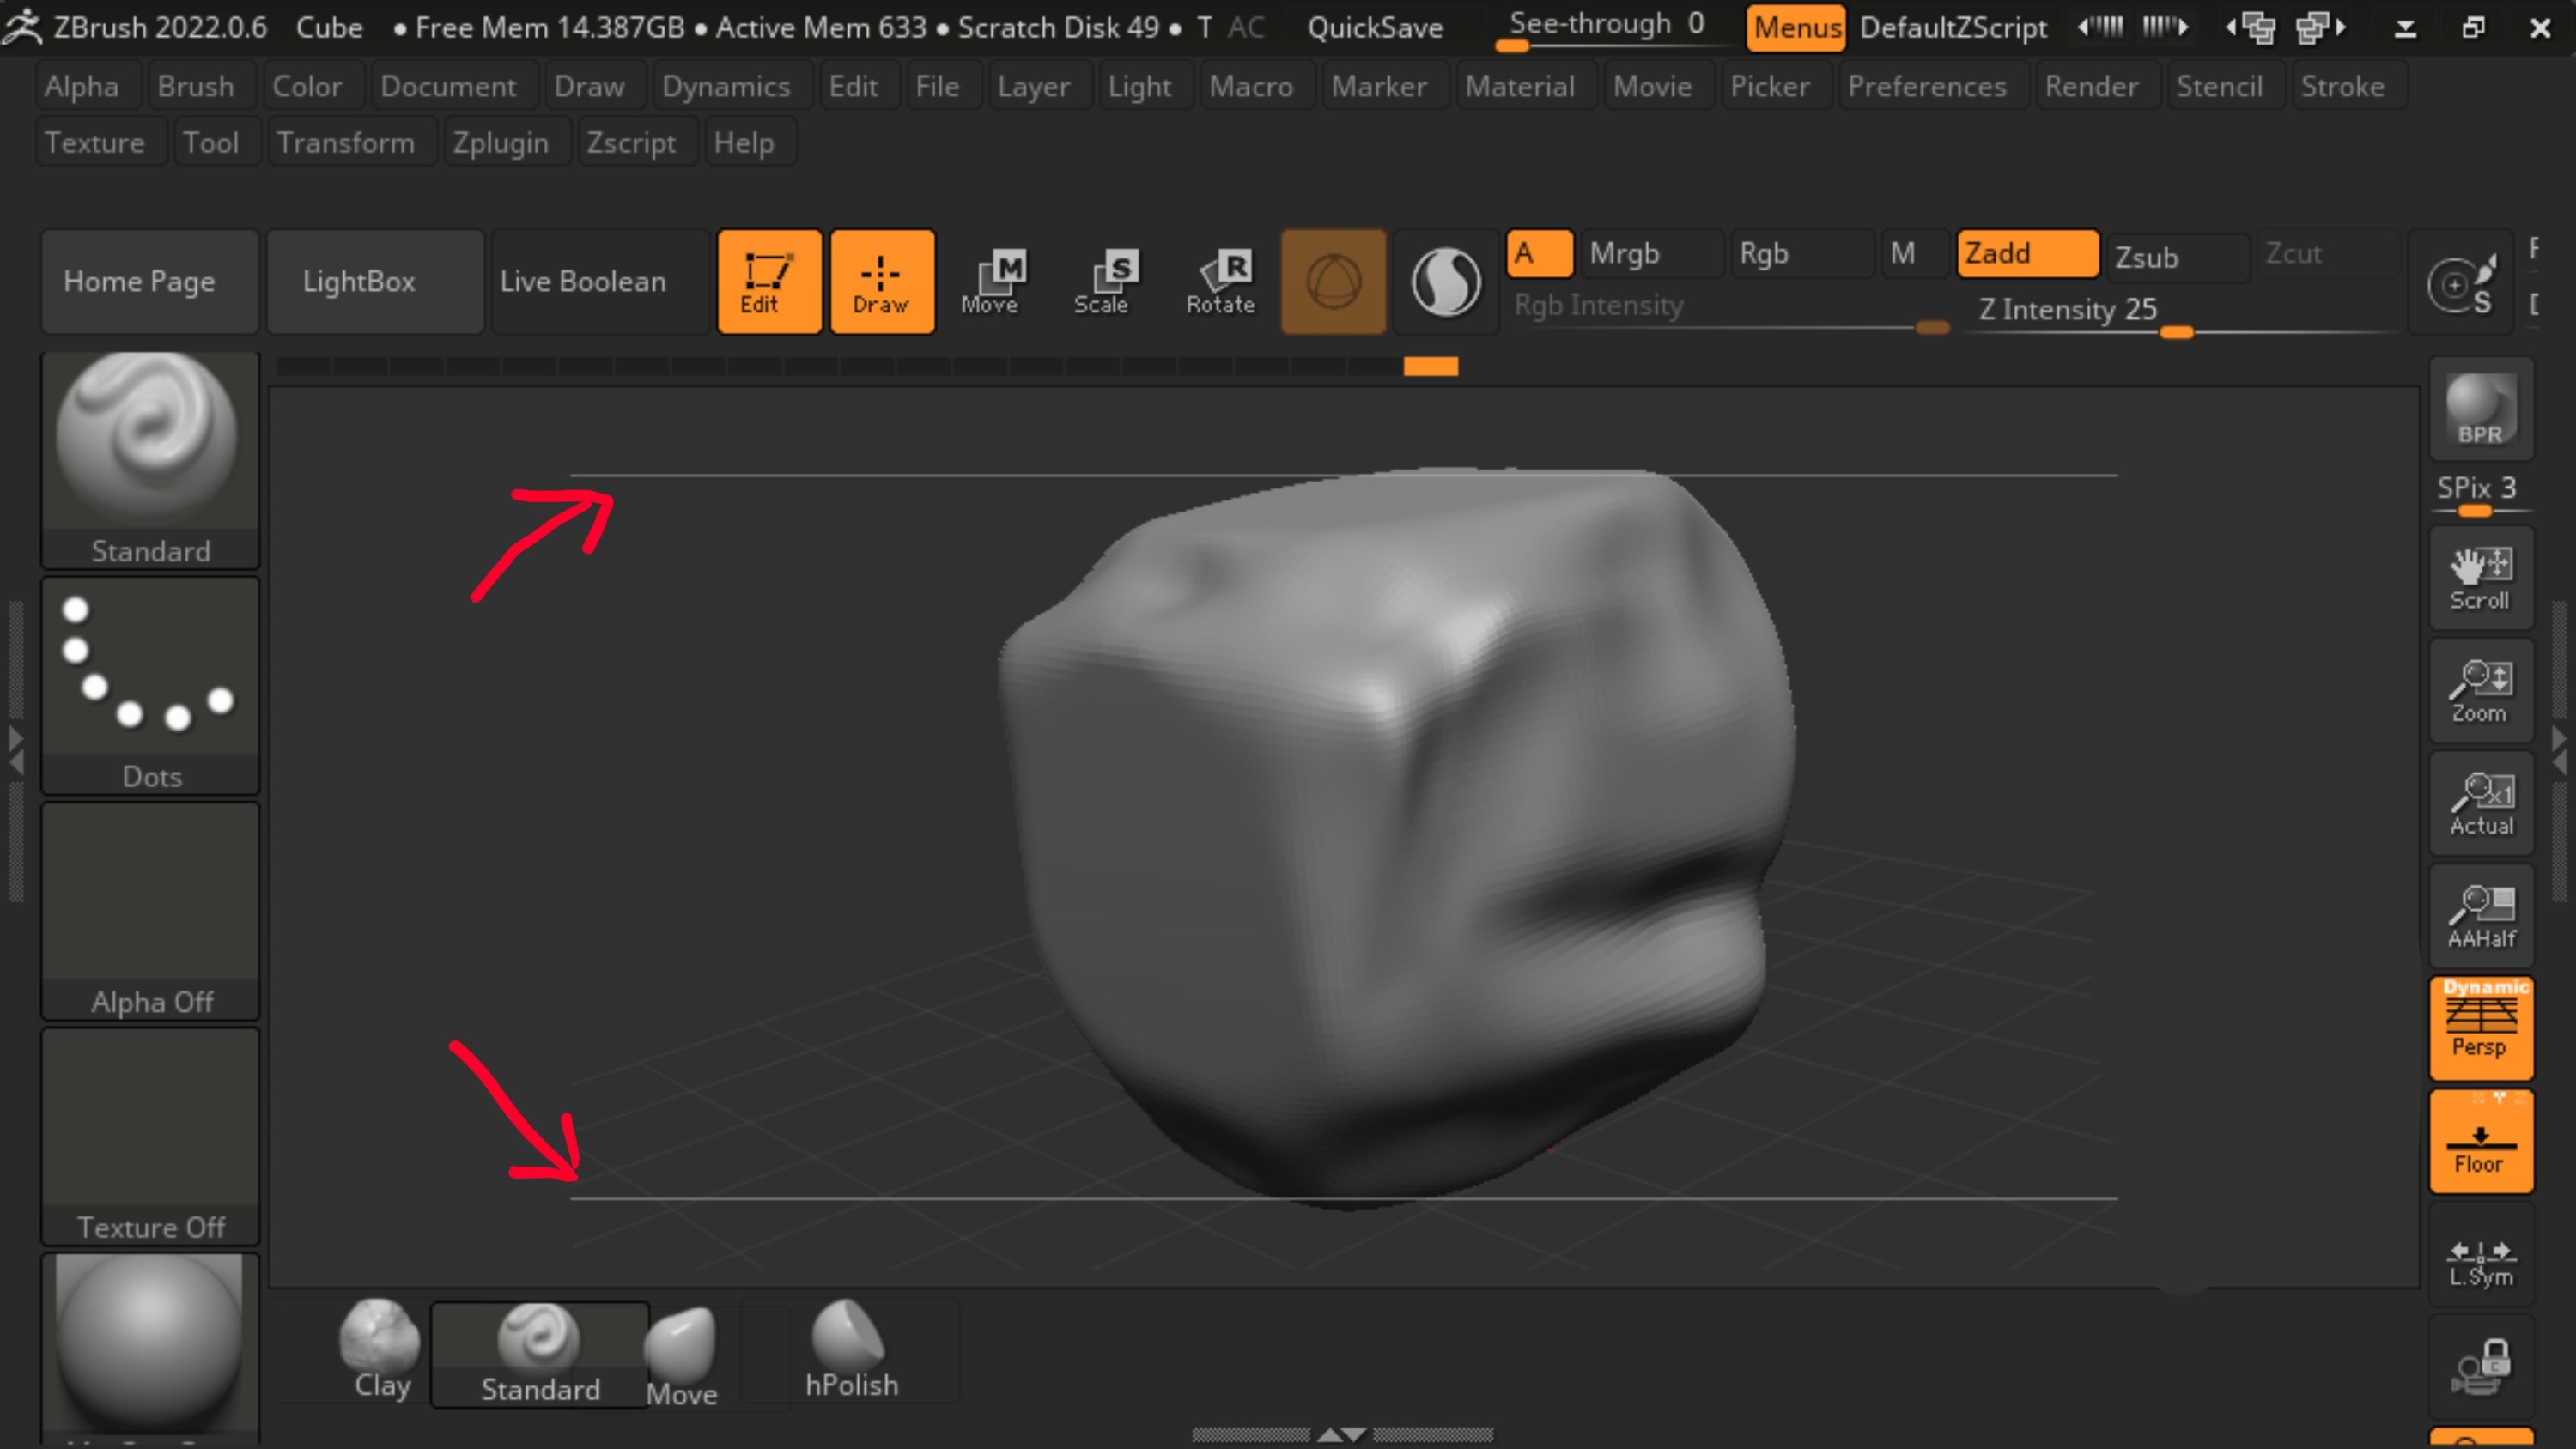The image size is (2576, 1449).
Task: Open the Dots stroke type picker
Action: click(150, 685)
